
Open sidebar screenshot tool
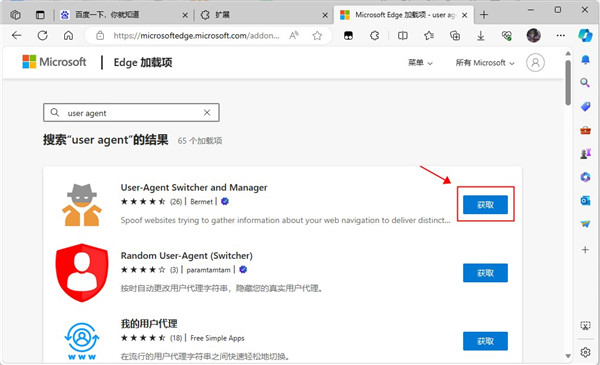(x=585, y=326)
